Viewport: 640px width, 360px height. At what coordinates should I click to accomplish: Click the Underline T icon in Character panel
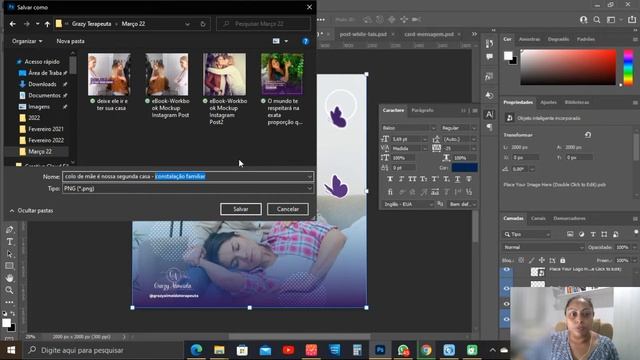[457, 179]
